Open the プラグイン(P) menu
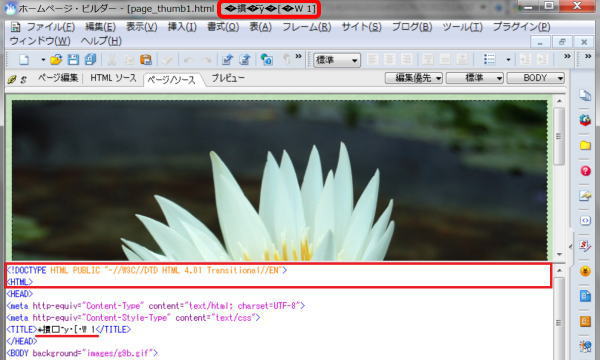Screen dimensions: 600x360 tap(522, 27)
